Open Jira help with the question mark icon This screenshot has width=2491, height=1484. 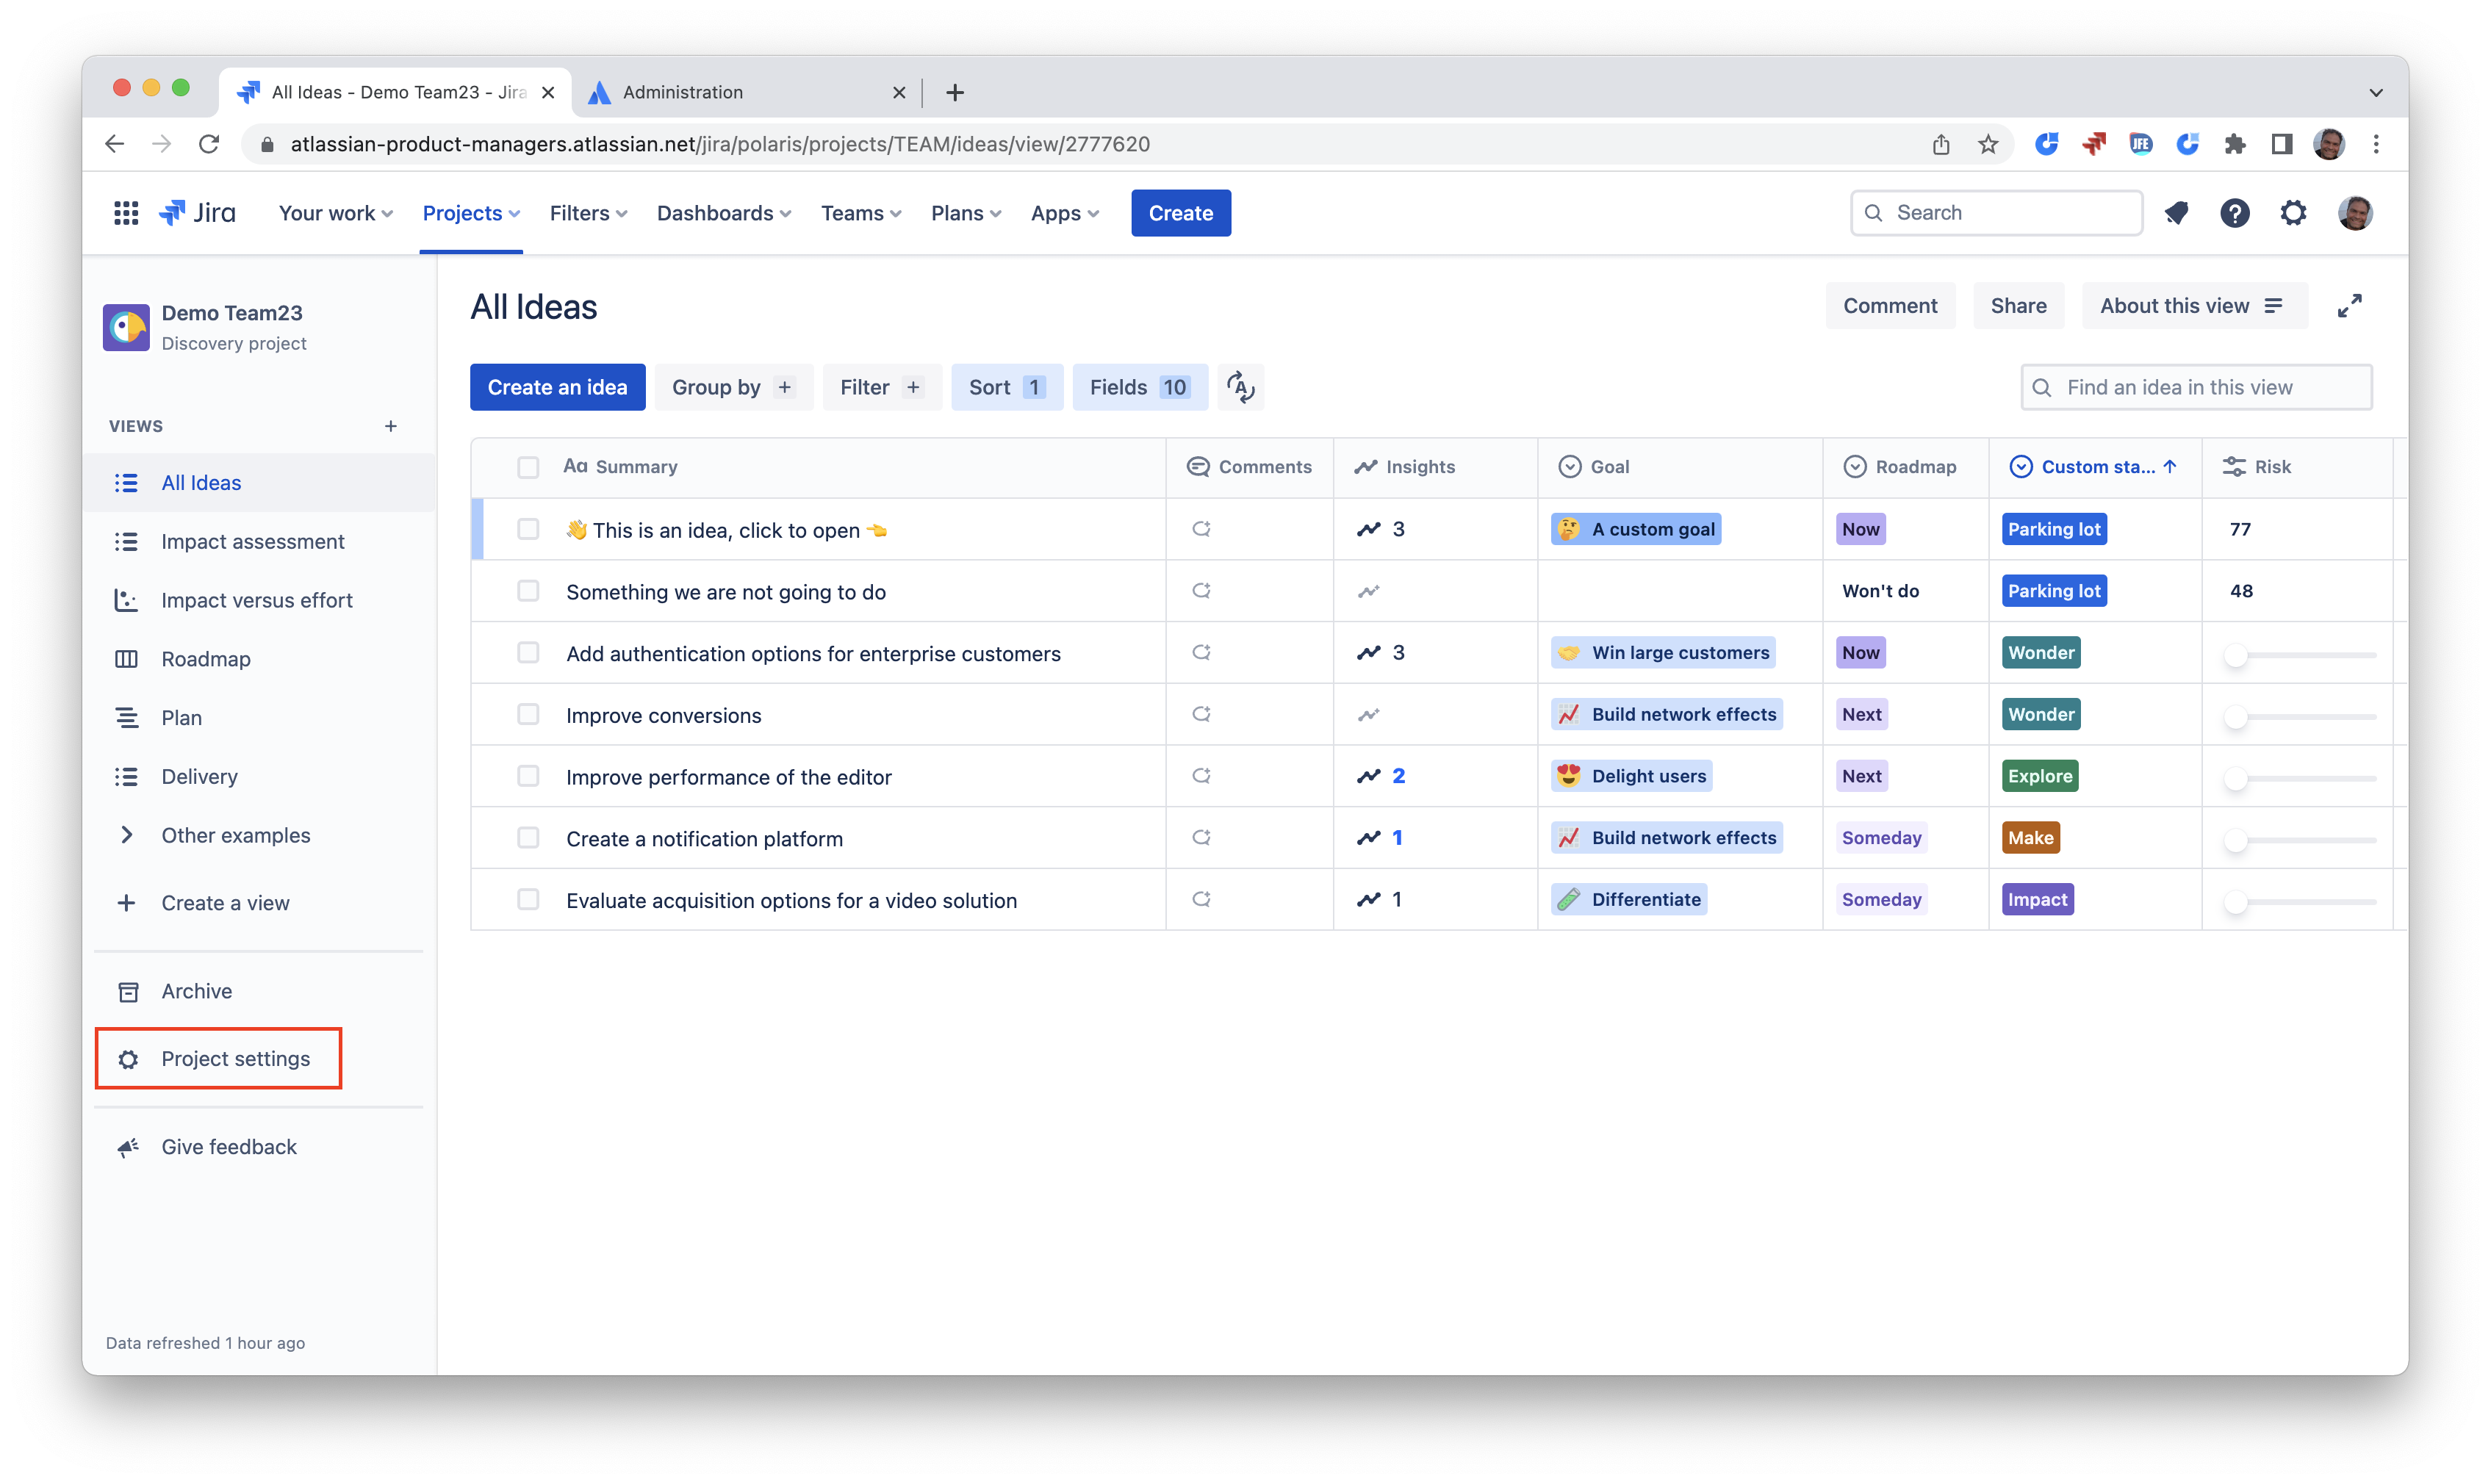pos(2235,212)
